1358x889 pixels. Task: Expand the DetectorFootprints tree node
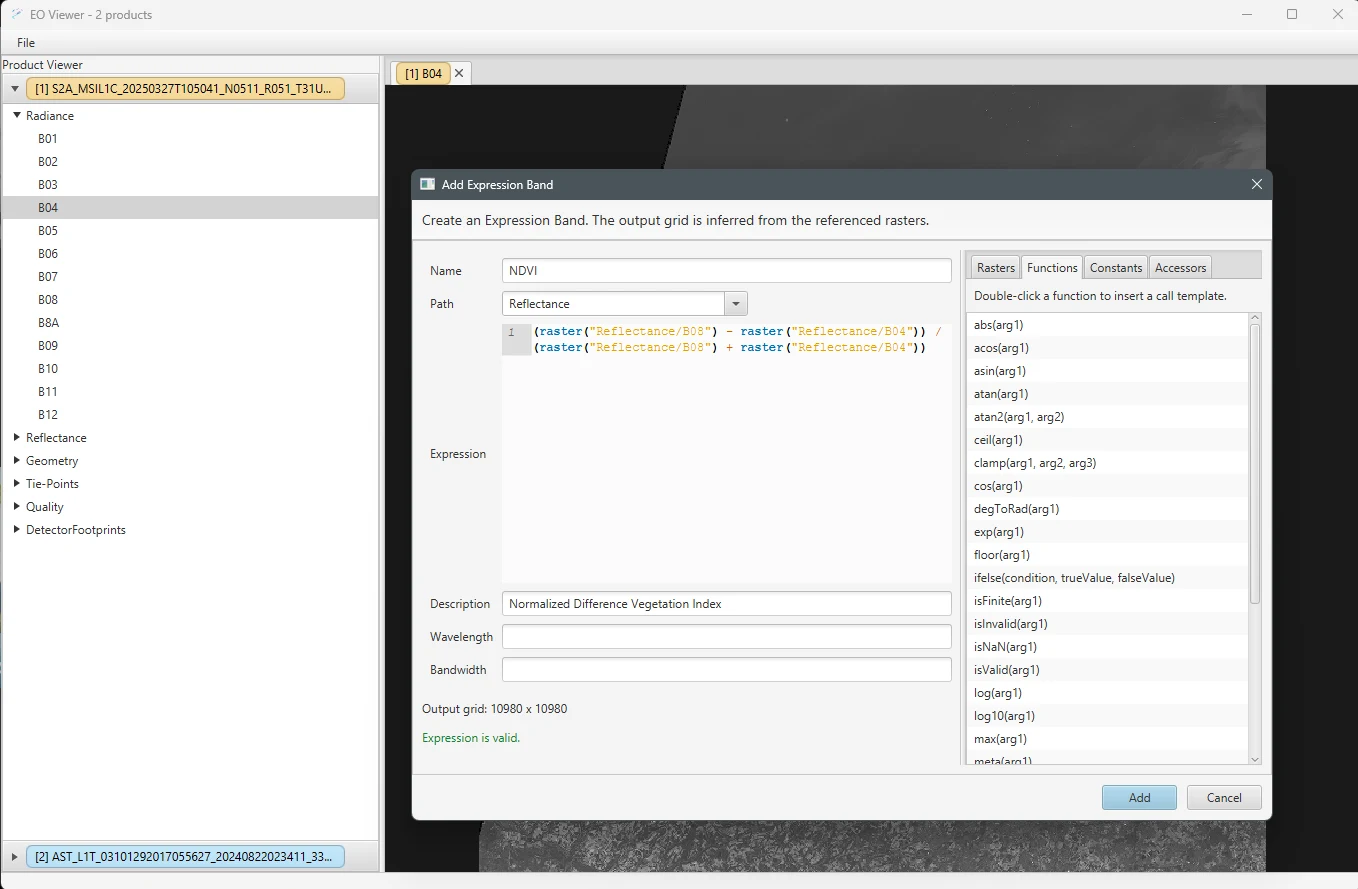pyautogui.click(x=17, y=529)
